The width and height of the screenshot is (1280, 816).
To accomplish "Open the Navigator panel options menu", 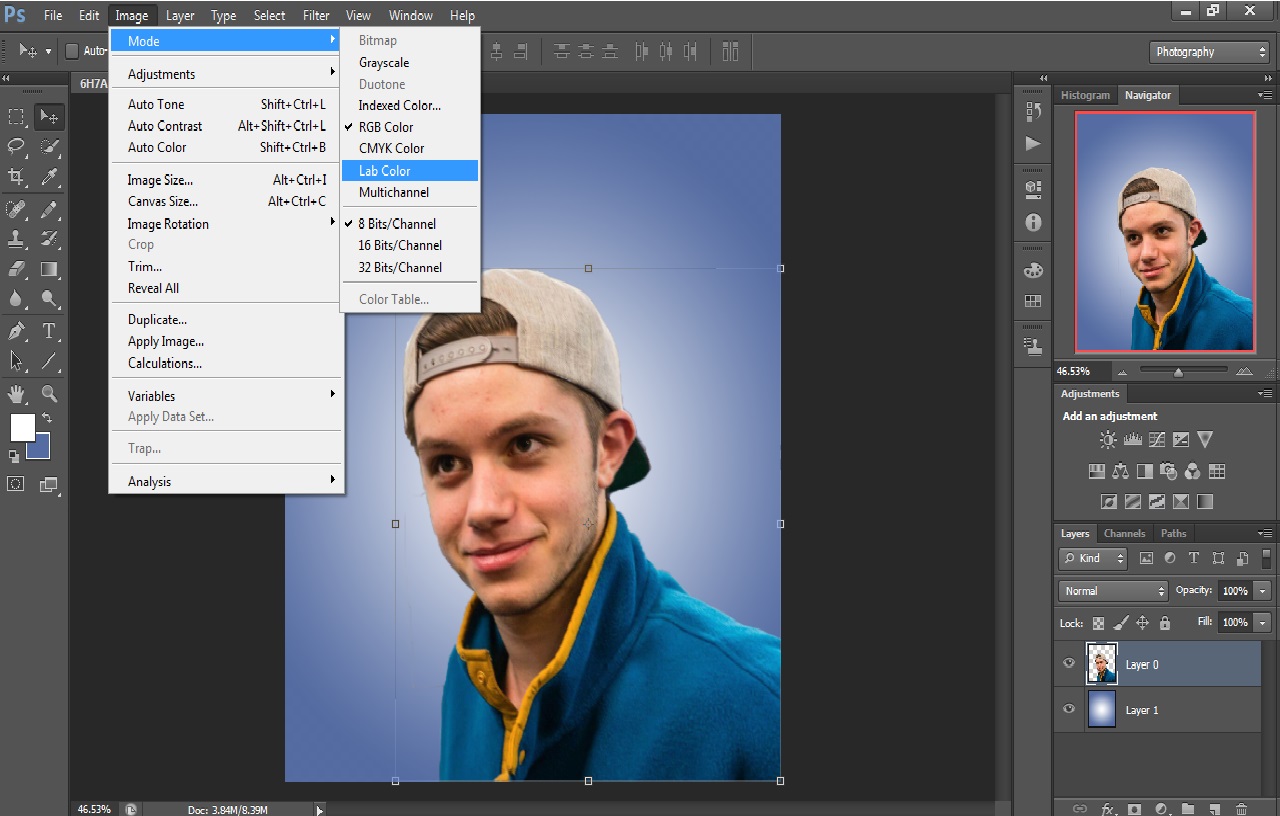I will (1266, 95).
